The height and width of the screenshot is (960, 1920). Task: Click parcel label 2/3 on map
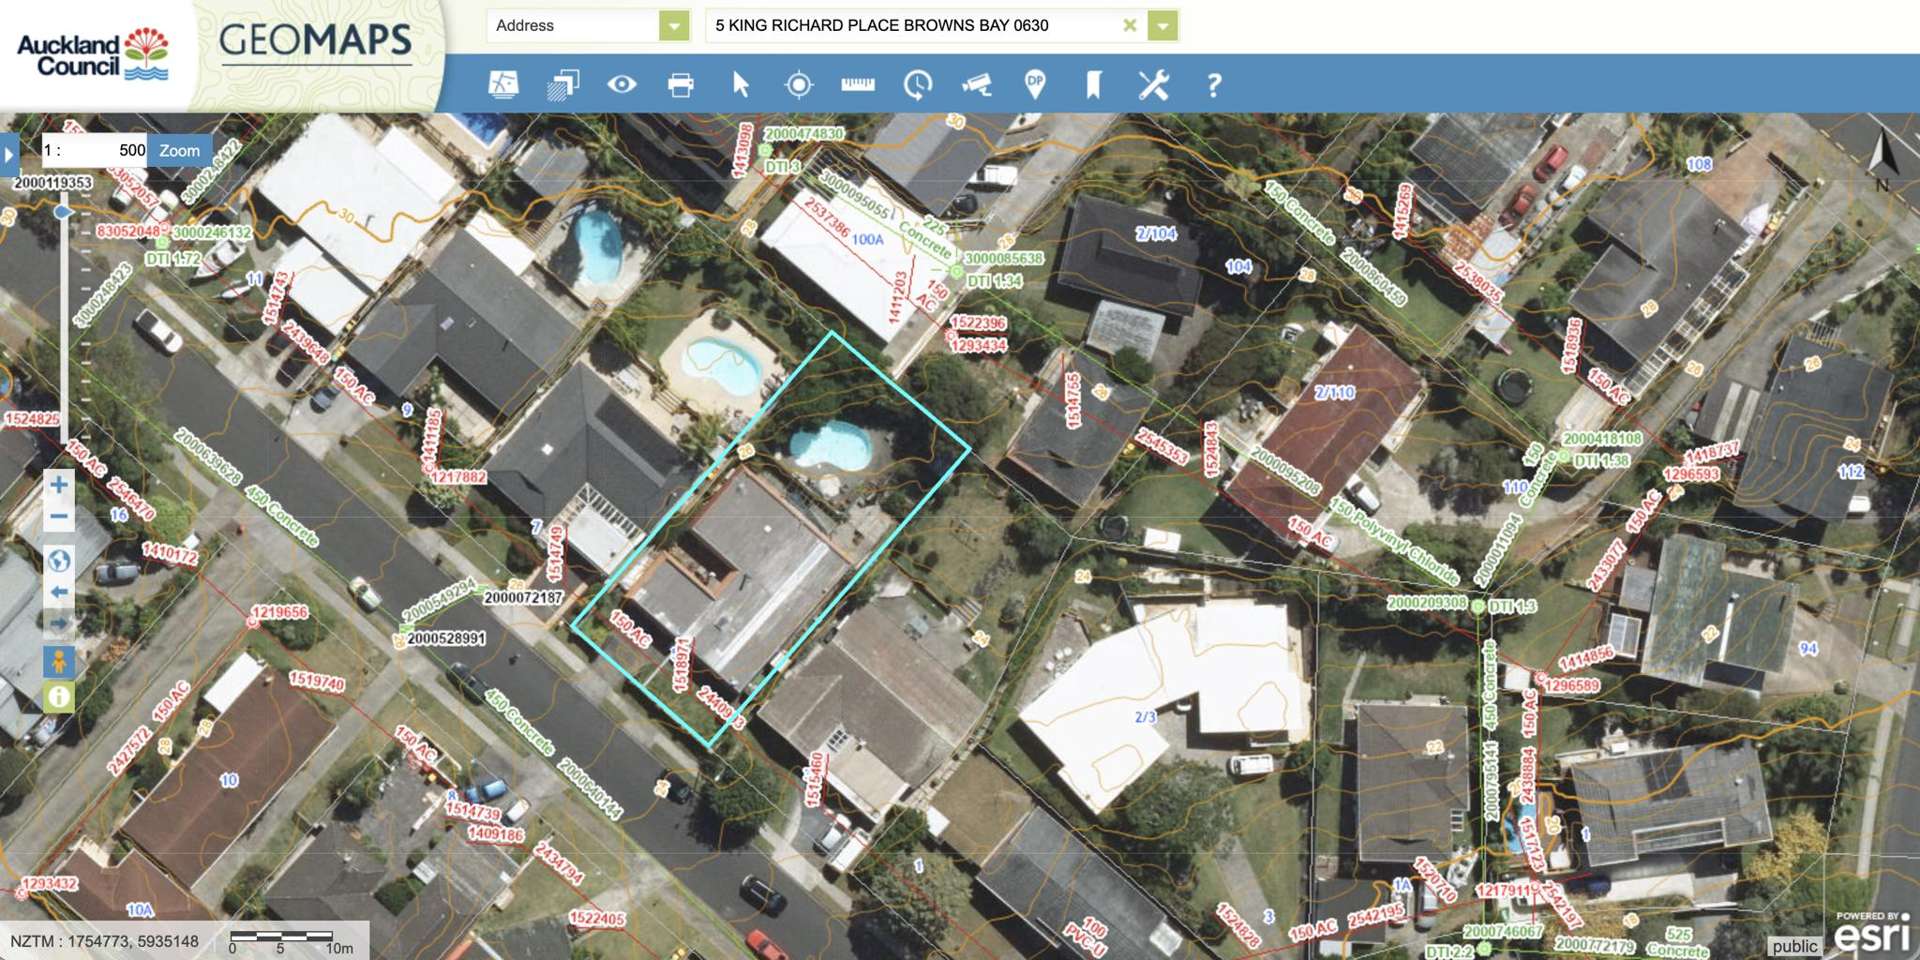pos(1145,717)
